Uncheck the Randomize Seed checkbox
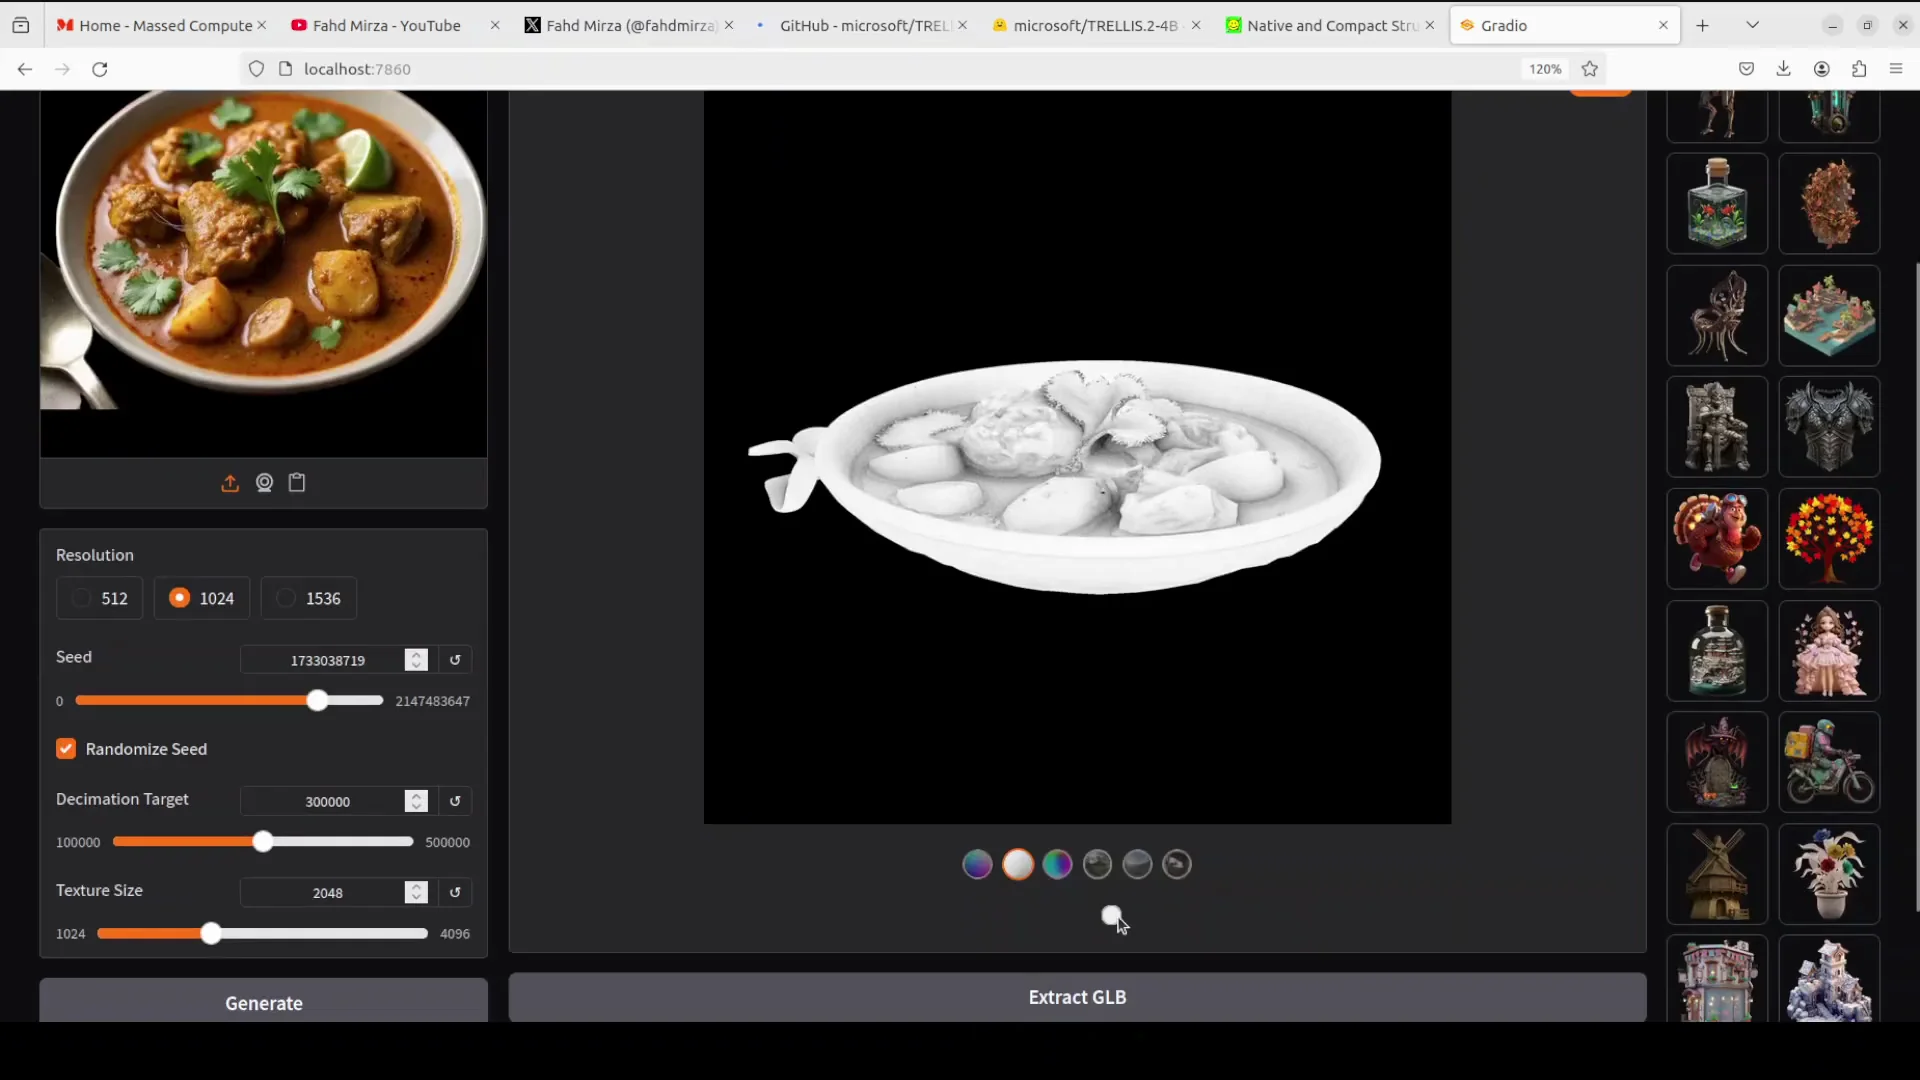This screenshot has height=1080, width=1920. (x=66, y=749)
